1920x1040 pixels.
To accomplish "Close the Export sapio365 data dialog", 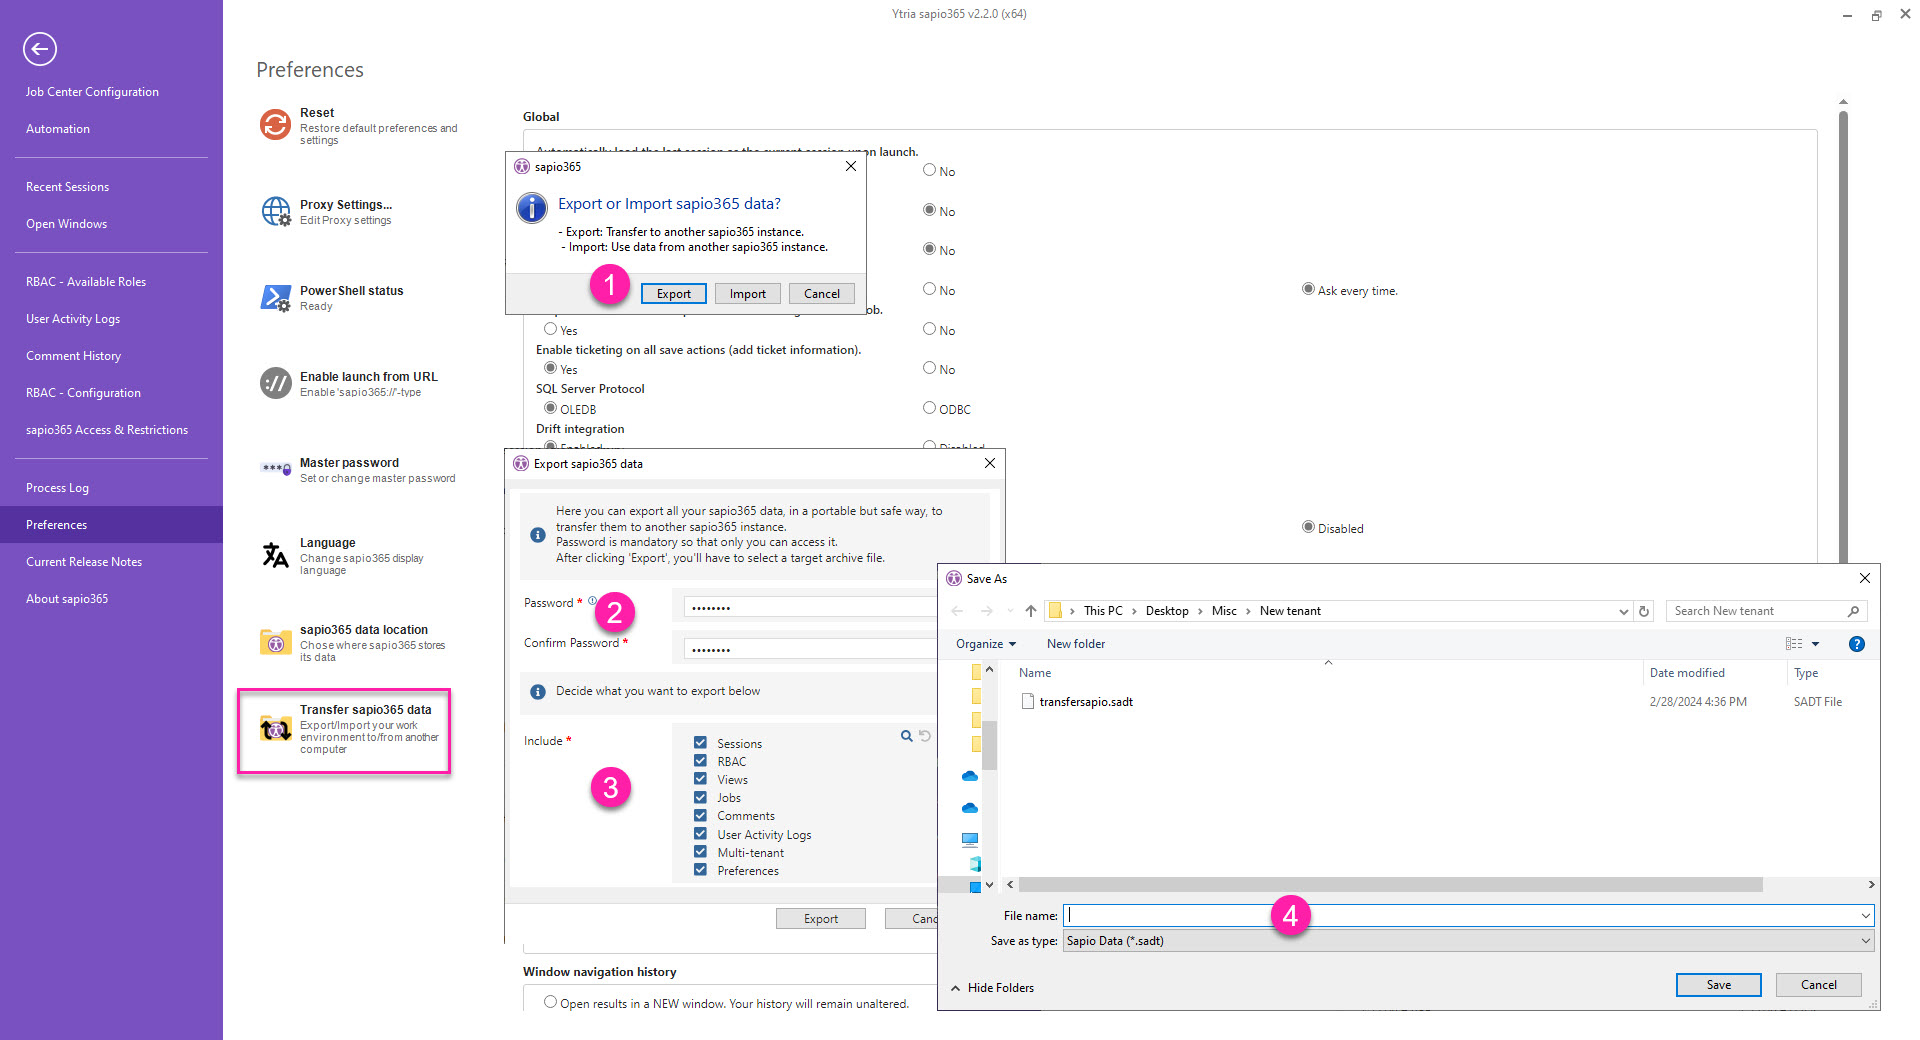I will coord(990,463).
